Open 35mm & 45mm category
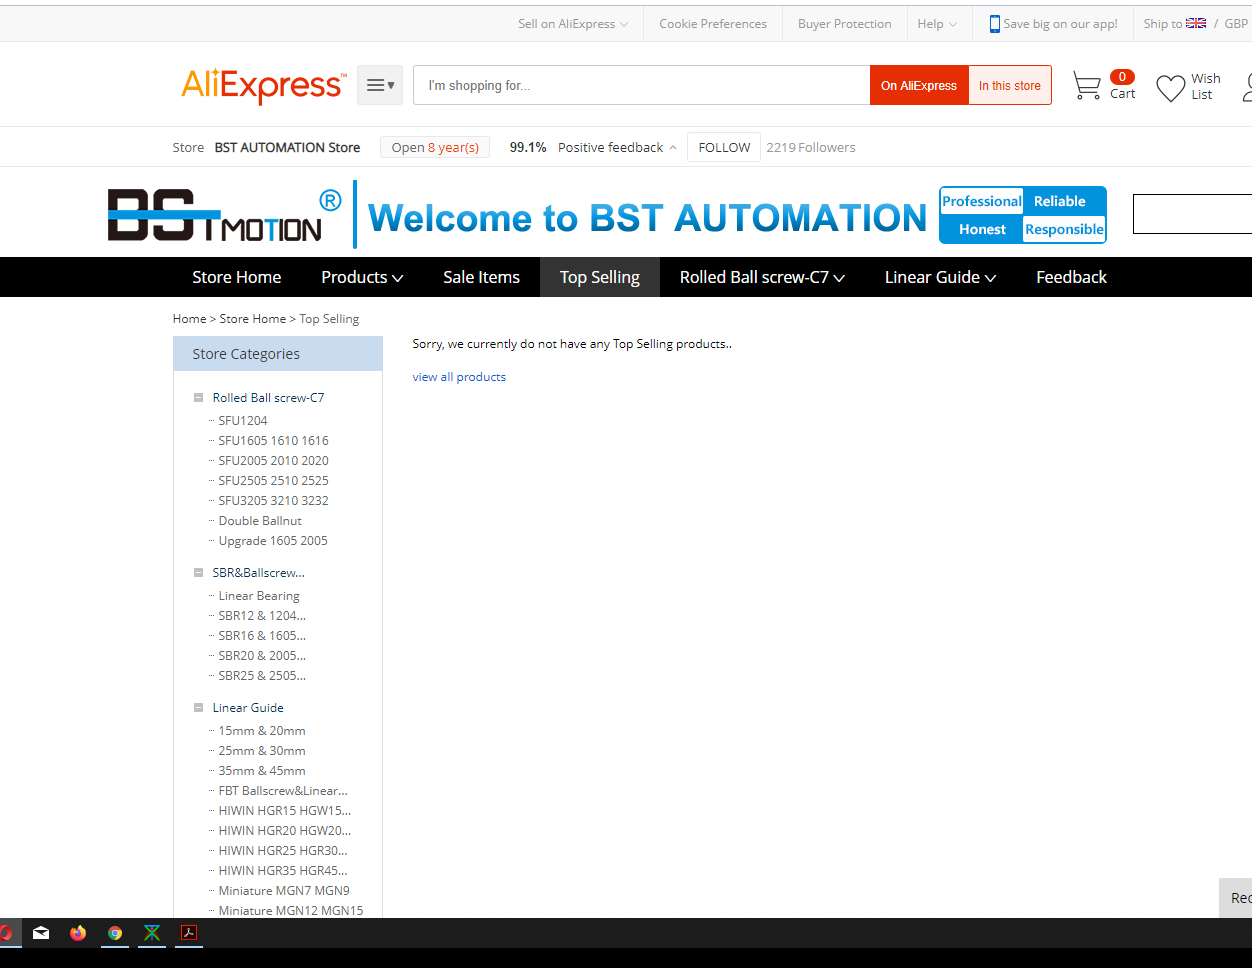 tap(262, 771)
